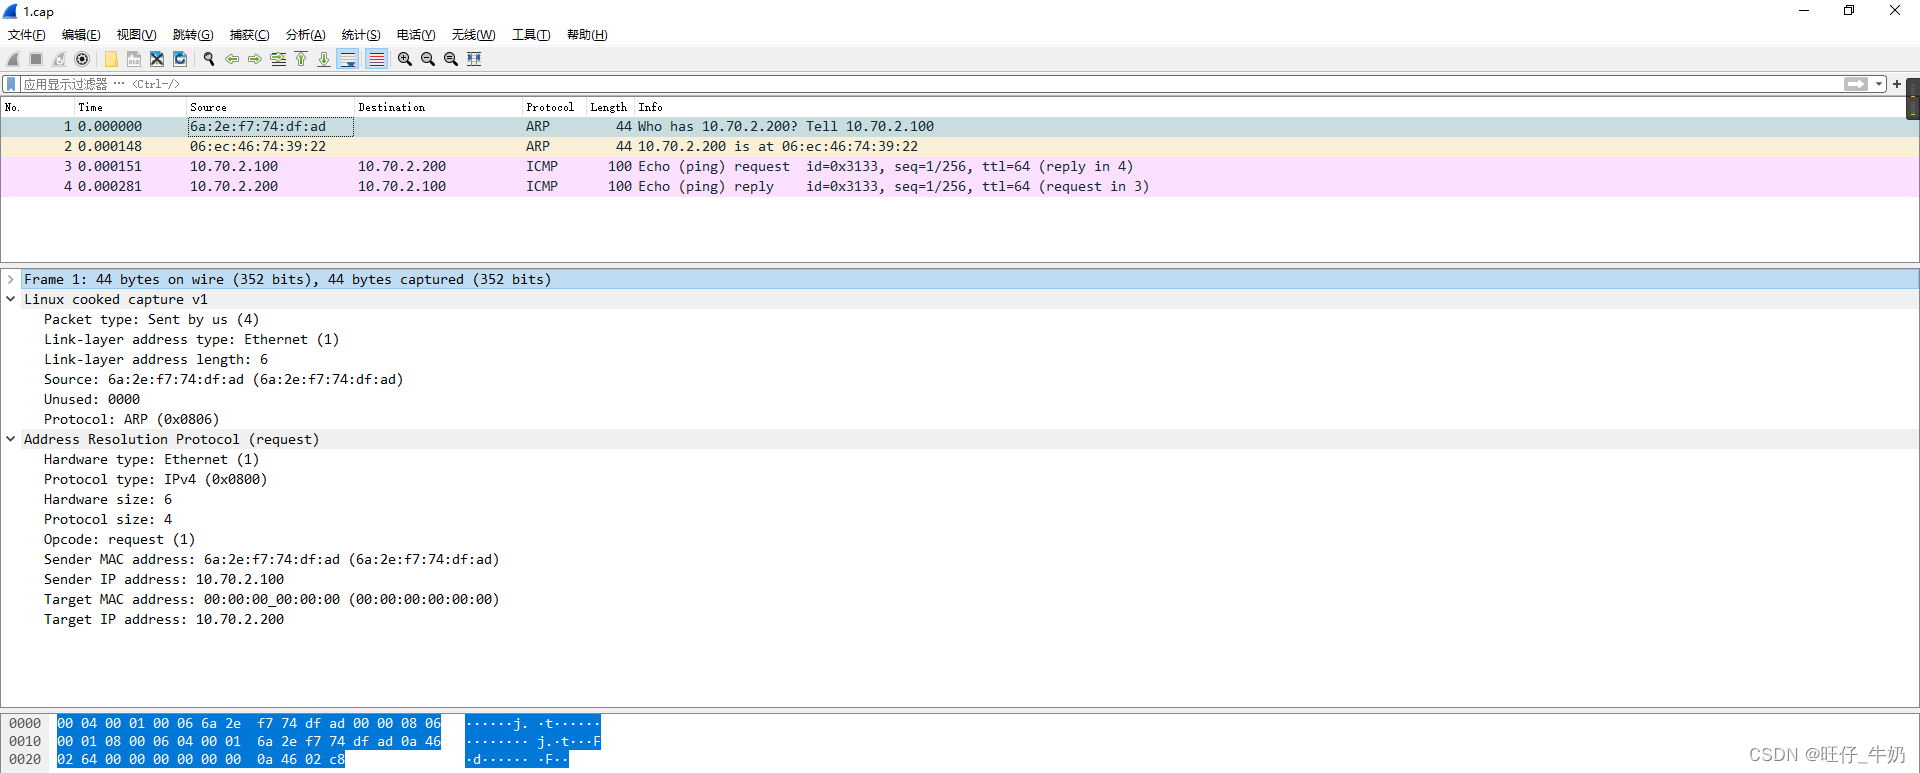Select the Sender IP address line

coord(164,580)
